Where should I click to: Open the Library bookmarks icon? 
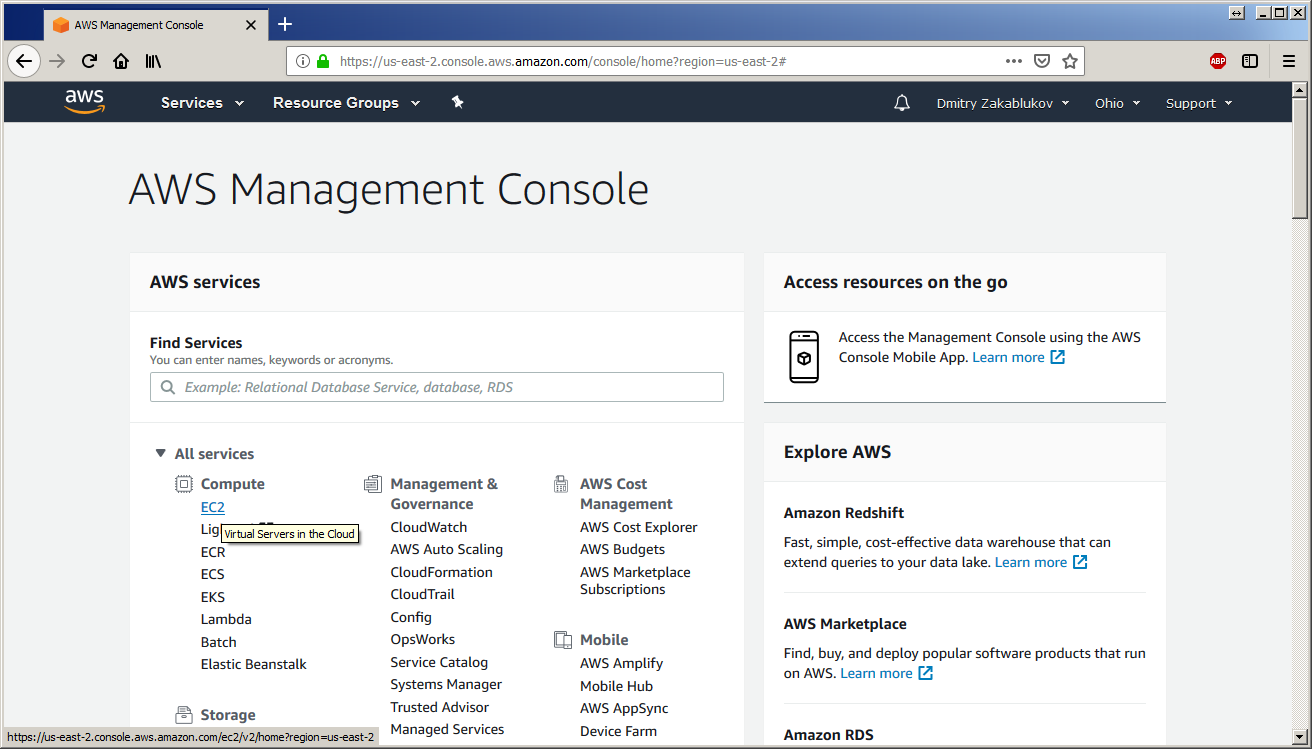(153, 61)
